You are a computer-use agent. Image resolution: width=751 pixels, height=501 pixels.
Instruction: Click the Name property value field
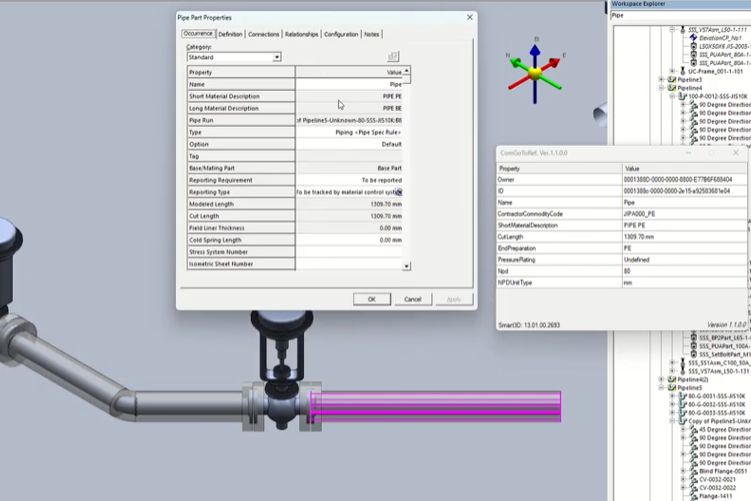coord(352,84)
